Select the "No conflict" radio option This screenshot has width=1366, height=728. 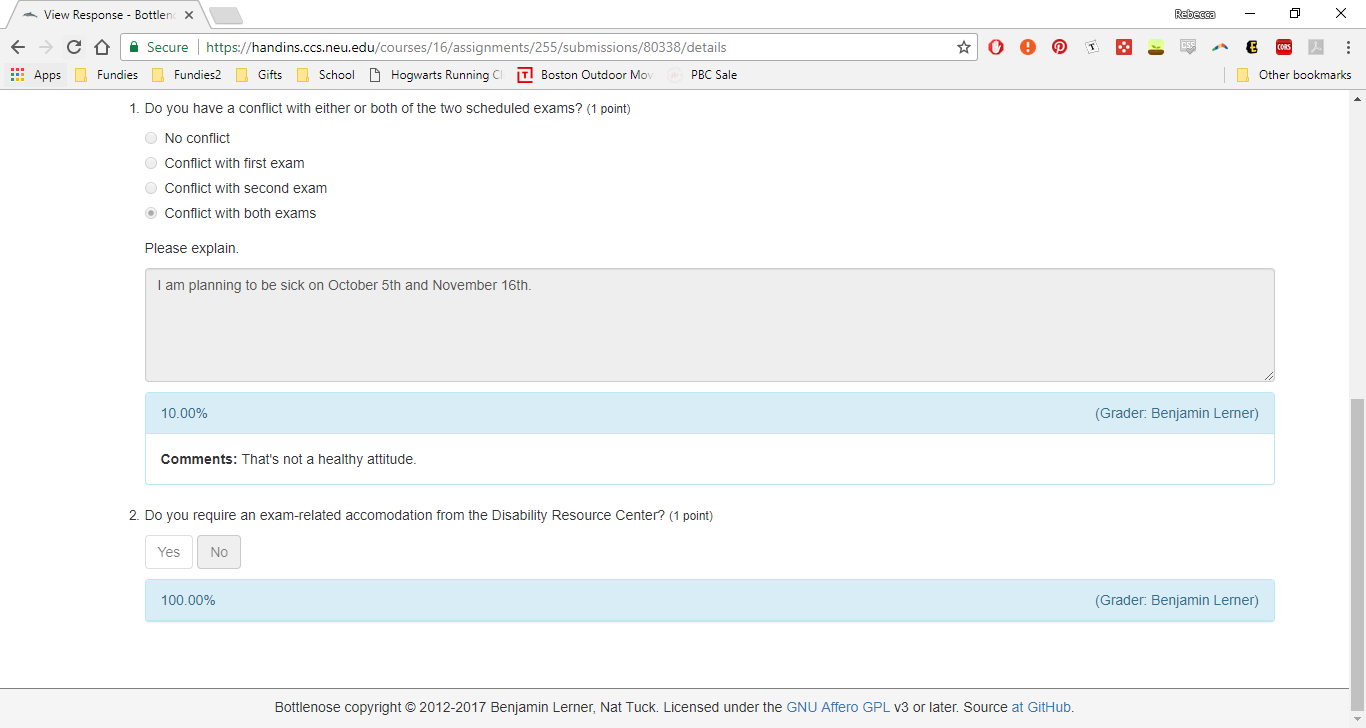(x=151, y=138)
